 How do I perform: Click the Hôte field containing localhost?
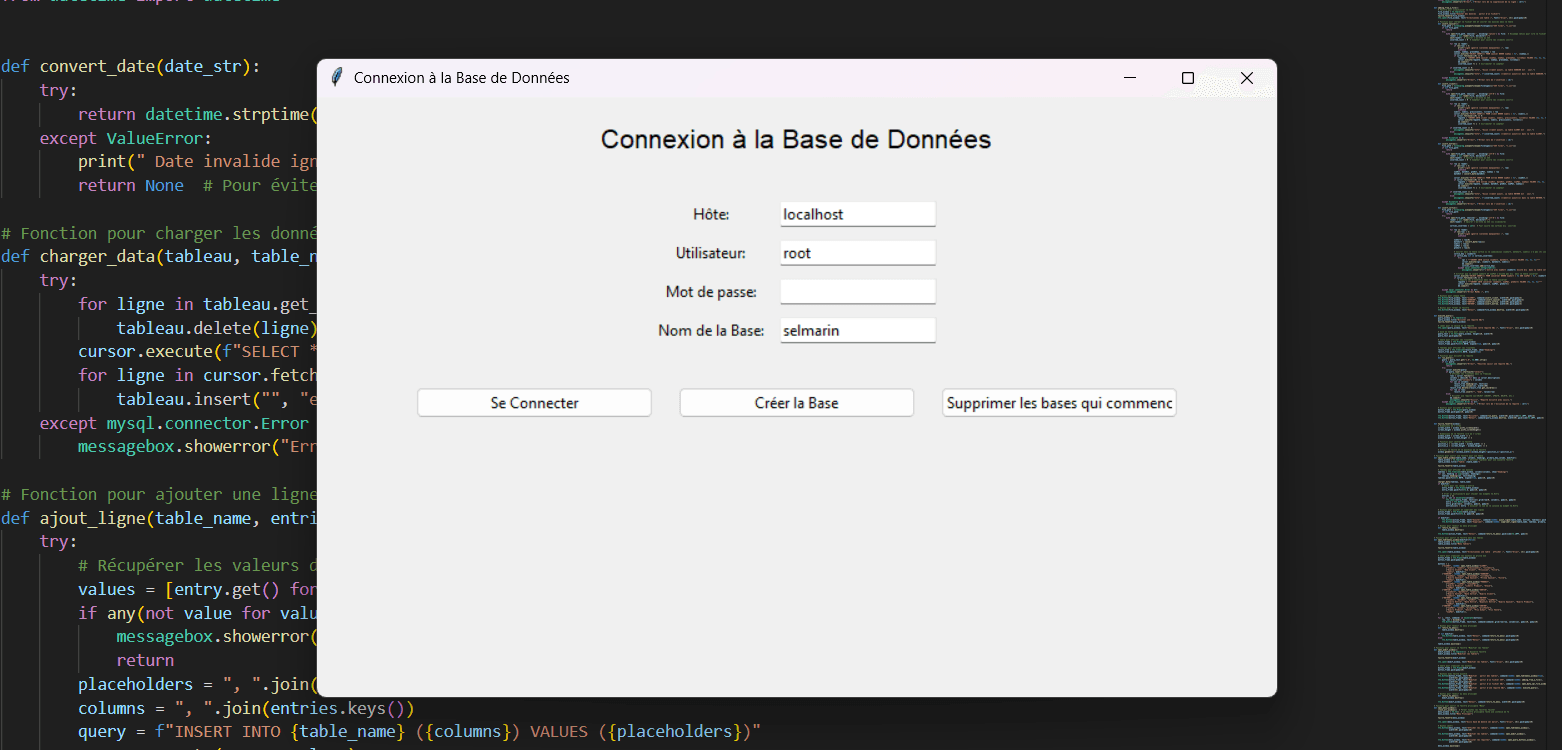tap(858, 214)
